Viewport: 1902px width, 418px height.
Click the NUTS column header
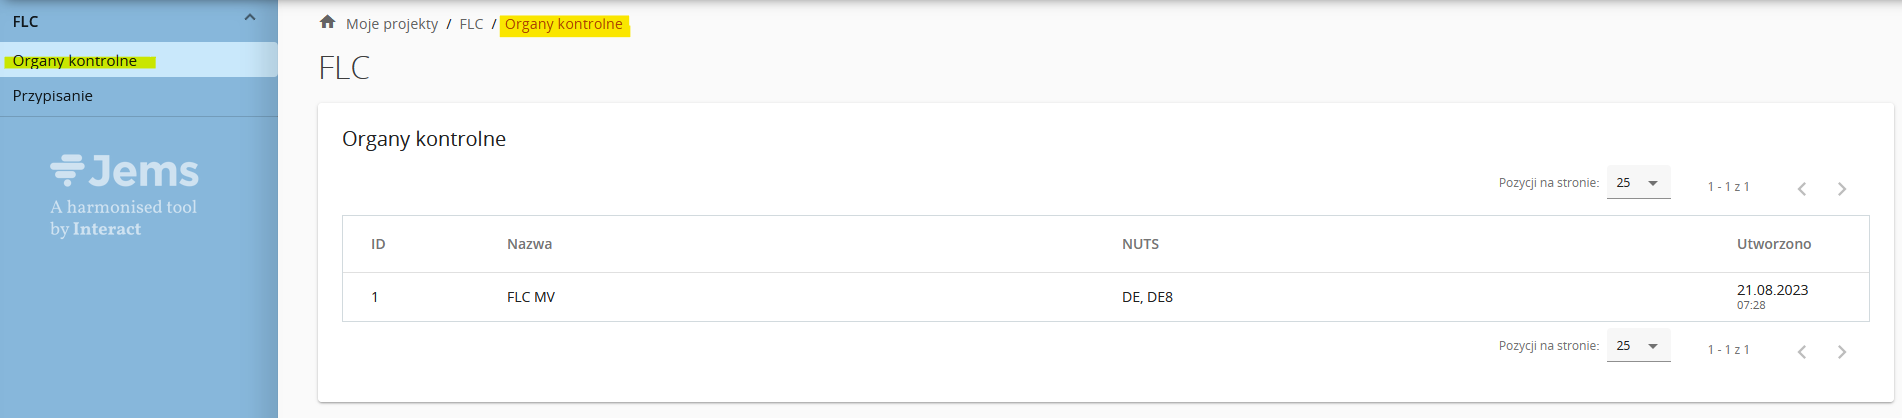[x=1140, y=244]
